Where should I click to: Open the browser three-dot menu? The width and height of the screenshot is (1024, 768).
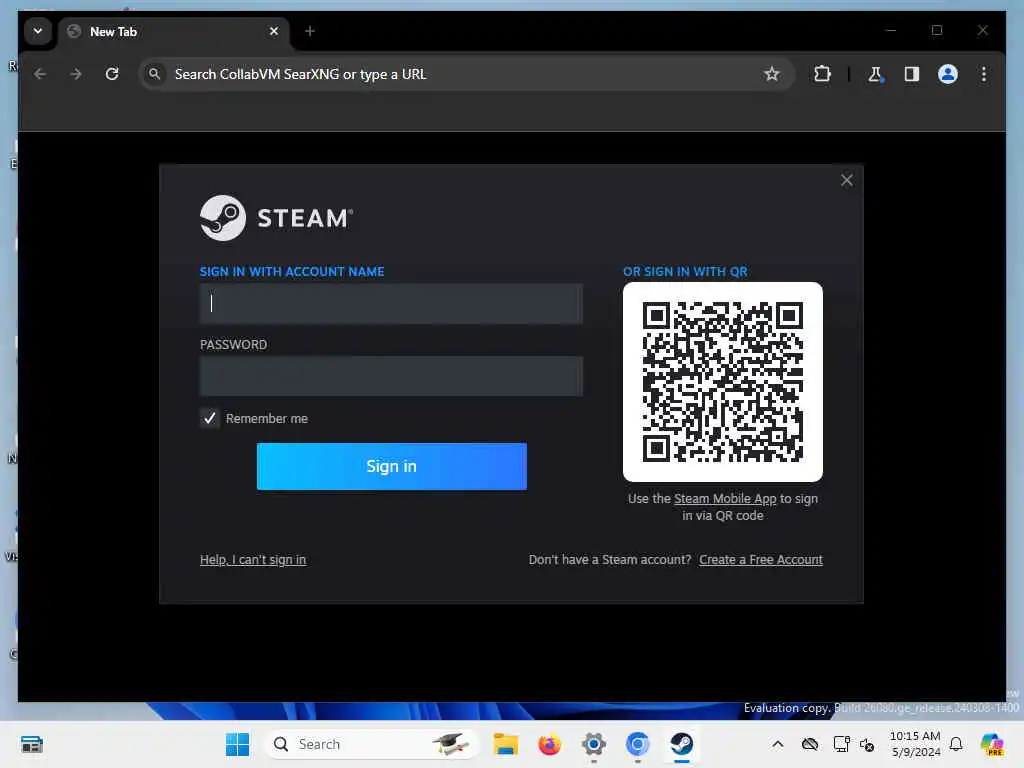click(984, 74)
